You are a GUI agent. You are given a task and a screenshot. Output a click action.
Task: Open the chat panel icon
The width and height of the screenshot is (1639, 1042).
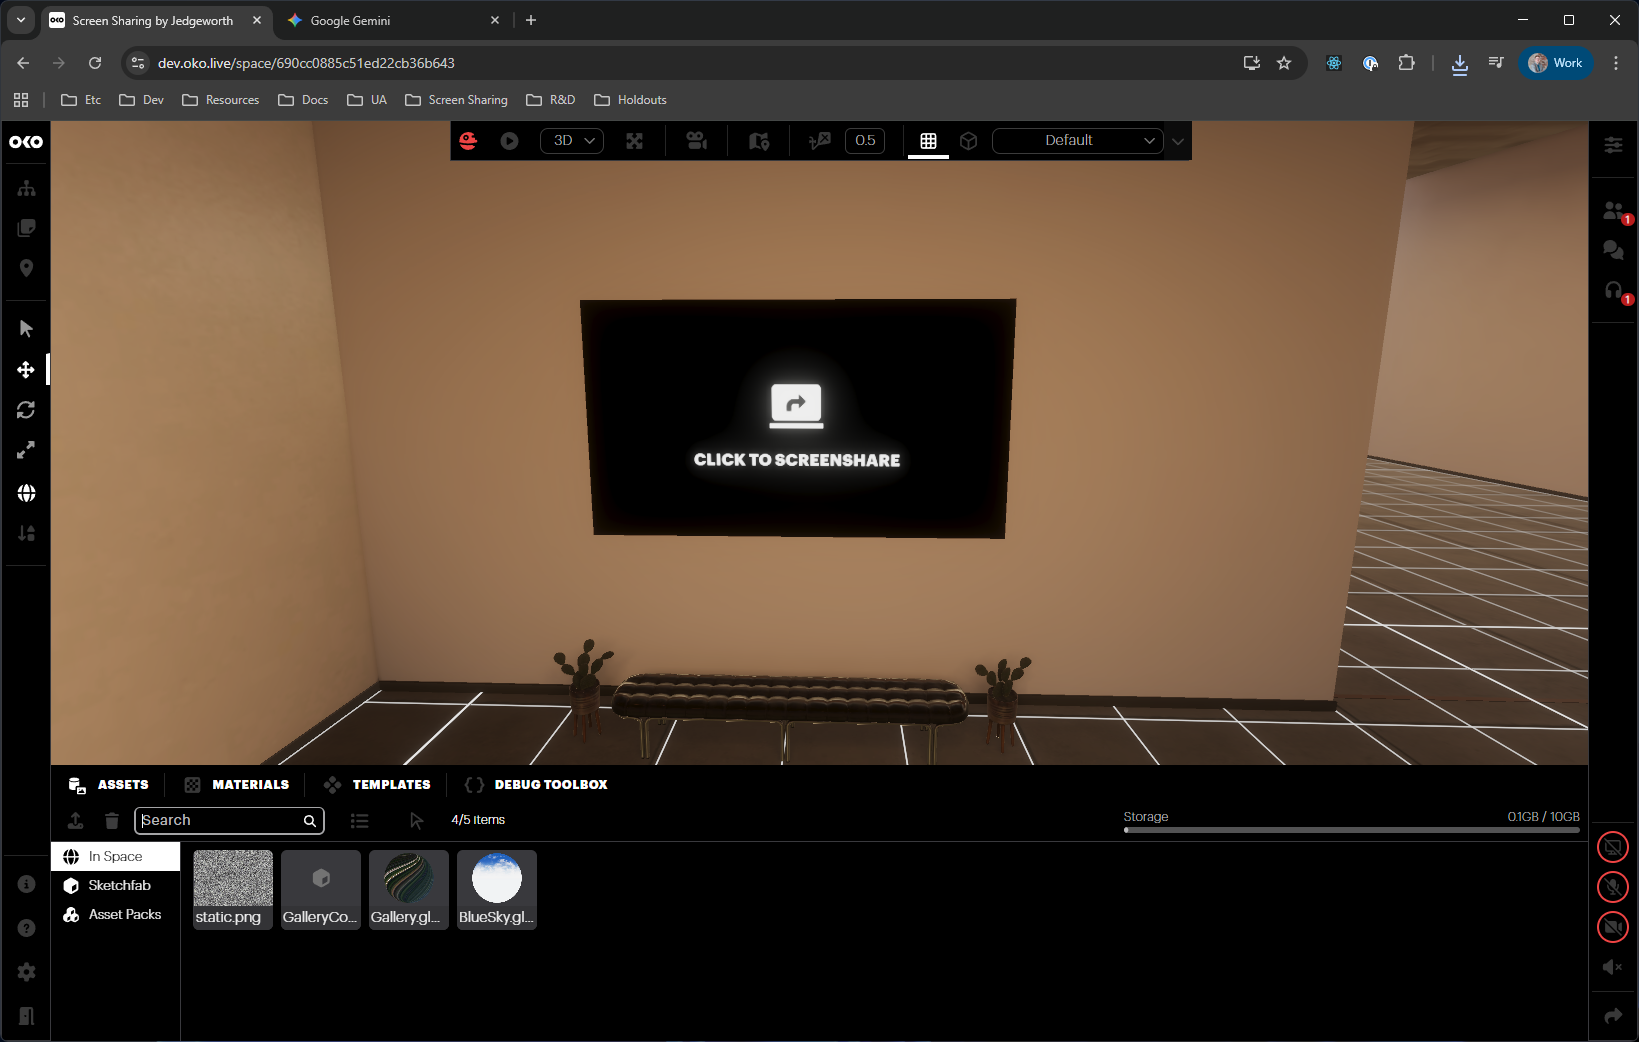1613,250
